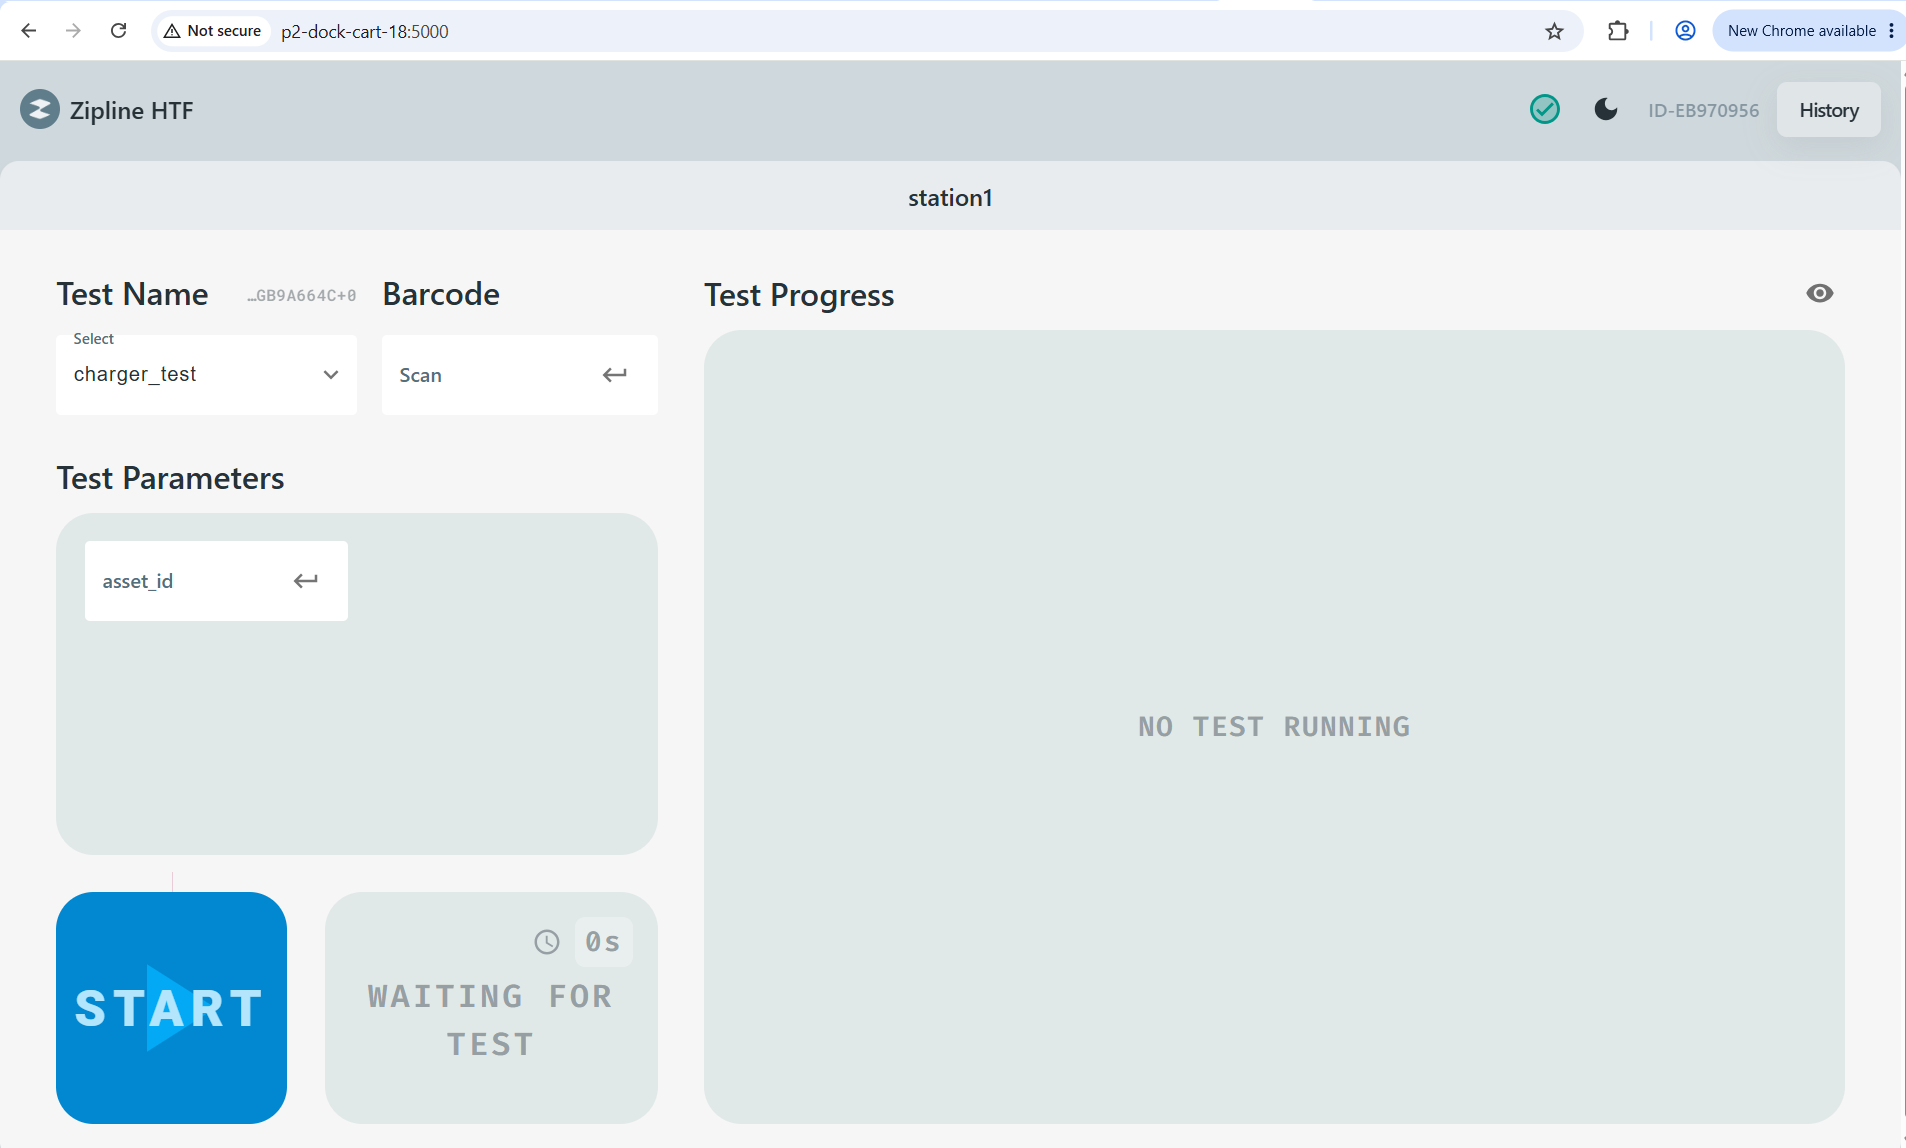Open Chrome's three-dot menu
The image size is (1906, 1148).
[1891, 31]
